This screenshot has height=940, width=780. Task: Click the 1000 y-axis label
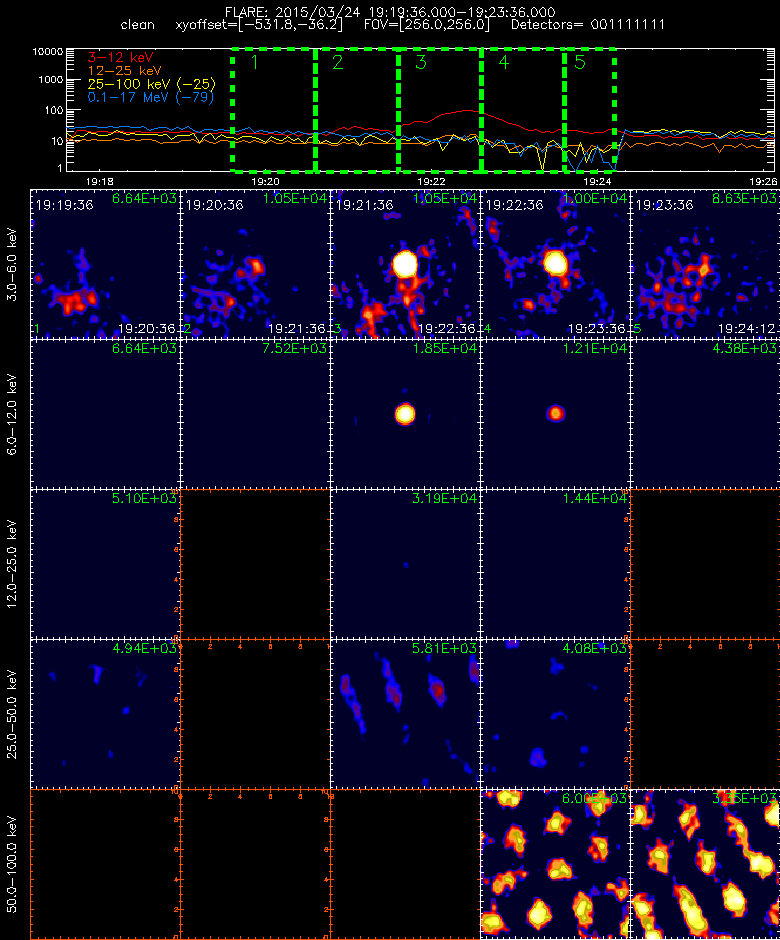51,79
